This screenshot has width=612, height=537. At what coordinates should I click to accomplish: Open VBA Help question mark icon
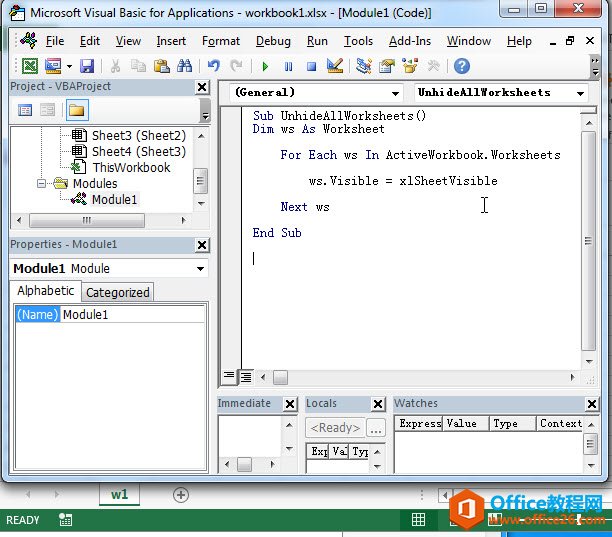[462, 66]
